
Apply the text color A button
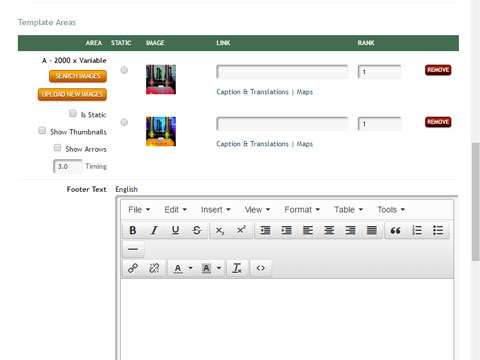point(178,268)
